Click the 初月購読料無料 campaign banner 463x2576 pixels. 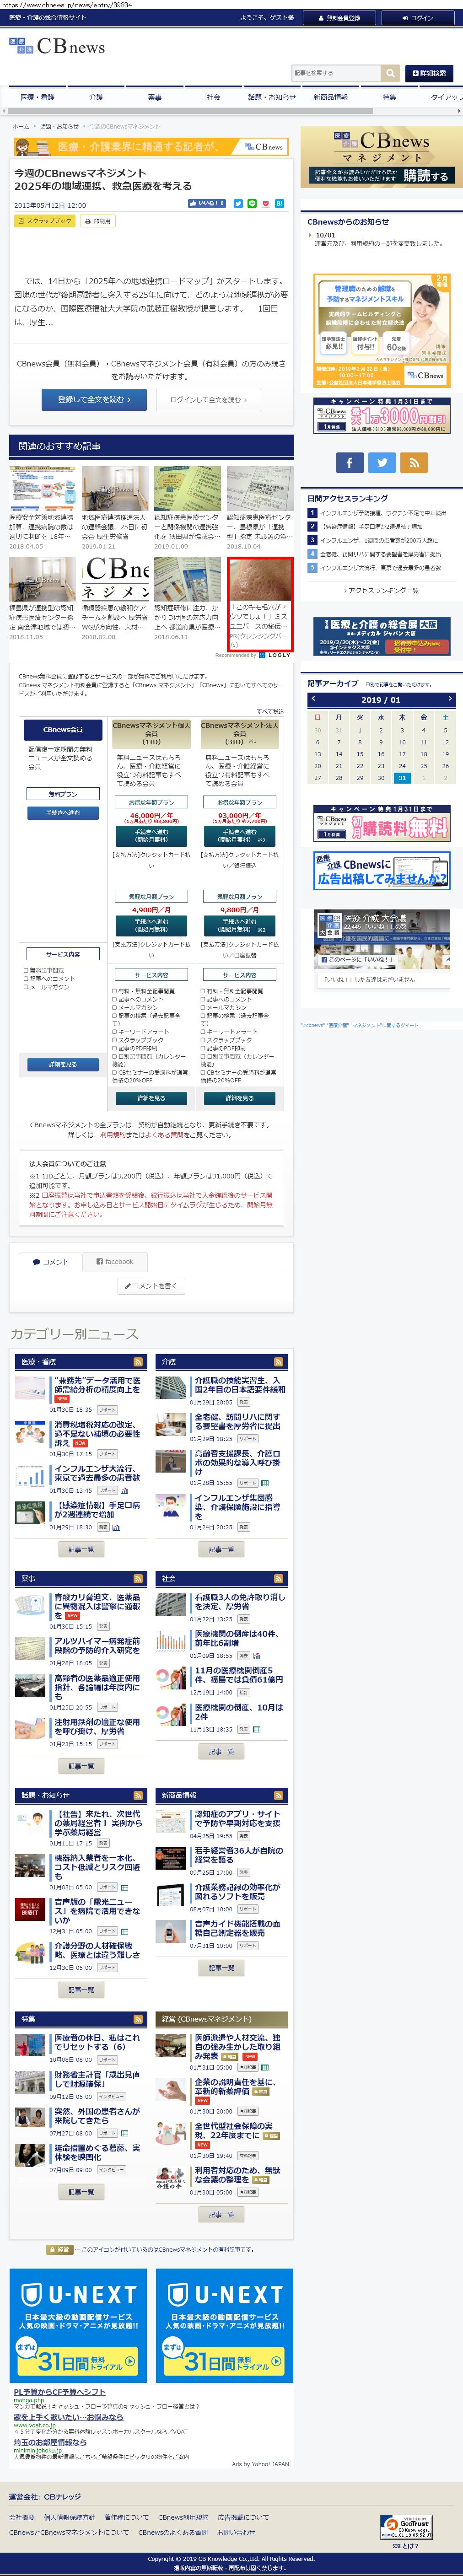[x=381, y=824]
